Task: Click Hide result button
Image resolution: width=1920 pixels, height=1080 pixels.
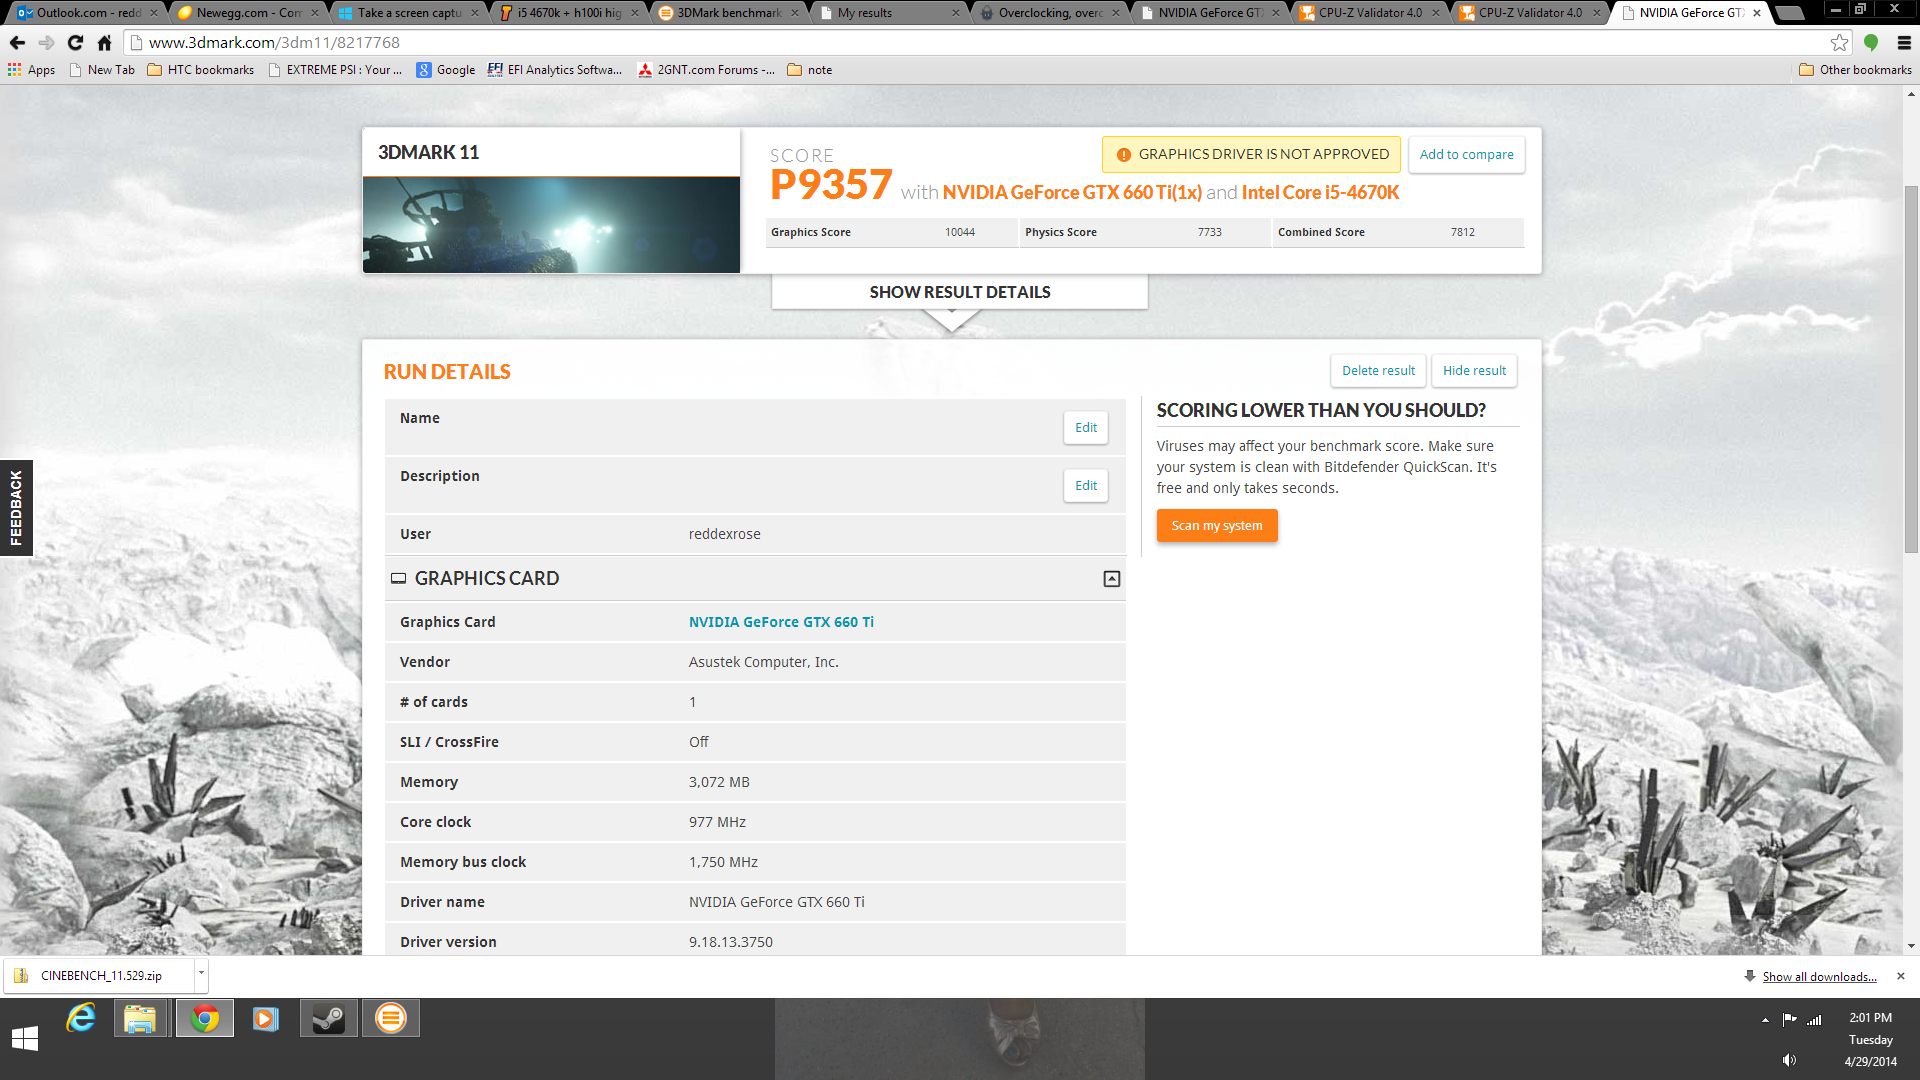Action: [1474, 371]
